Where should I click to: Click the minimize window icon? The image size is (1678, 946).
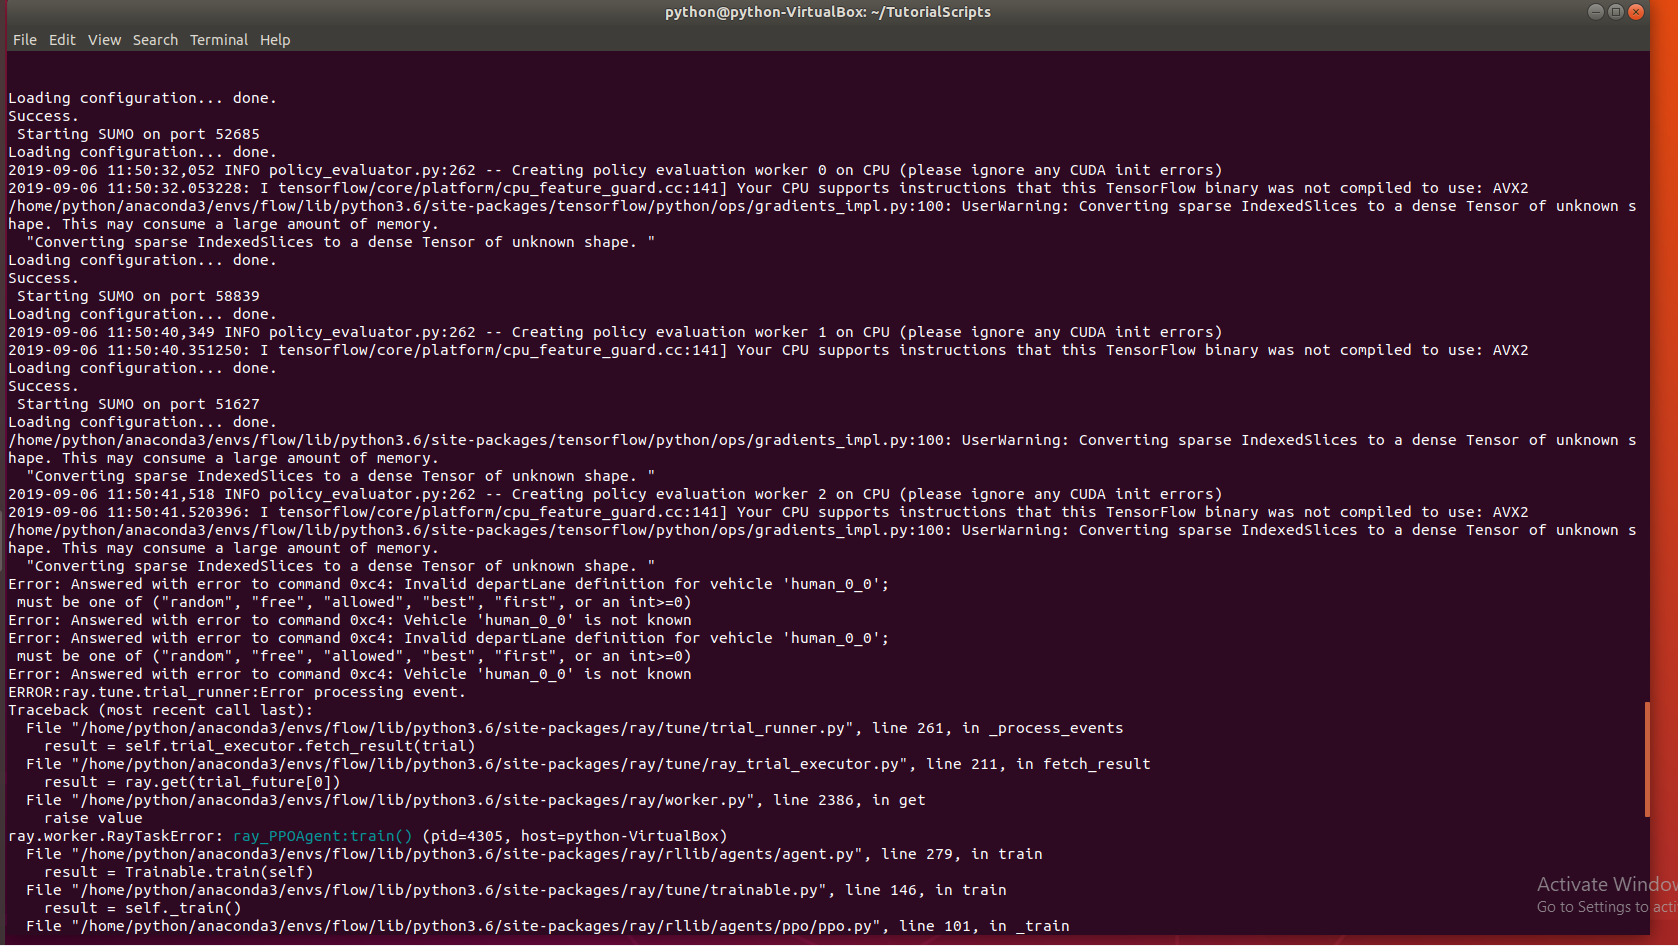click(1595, 11)
